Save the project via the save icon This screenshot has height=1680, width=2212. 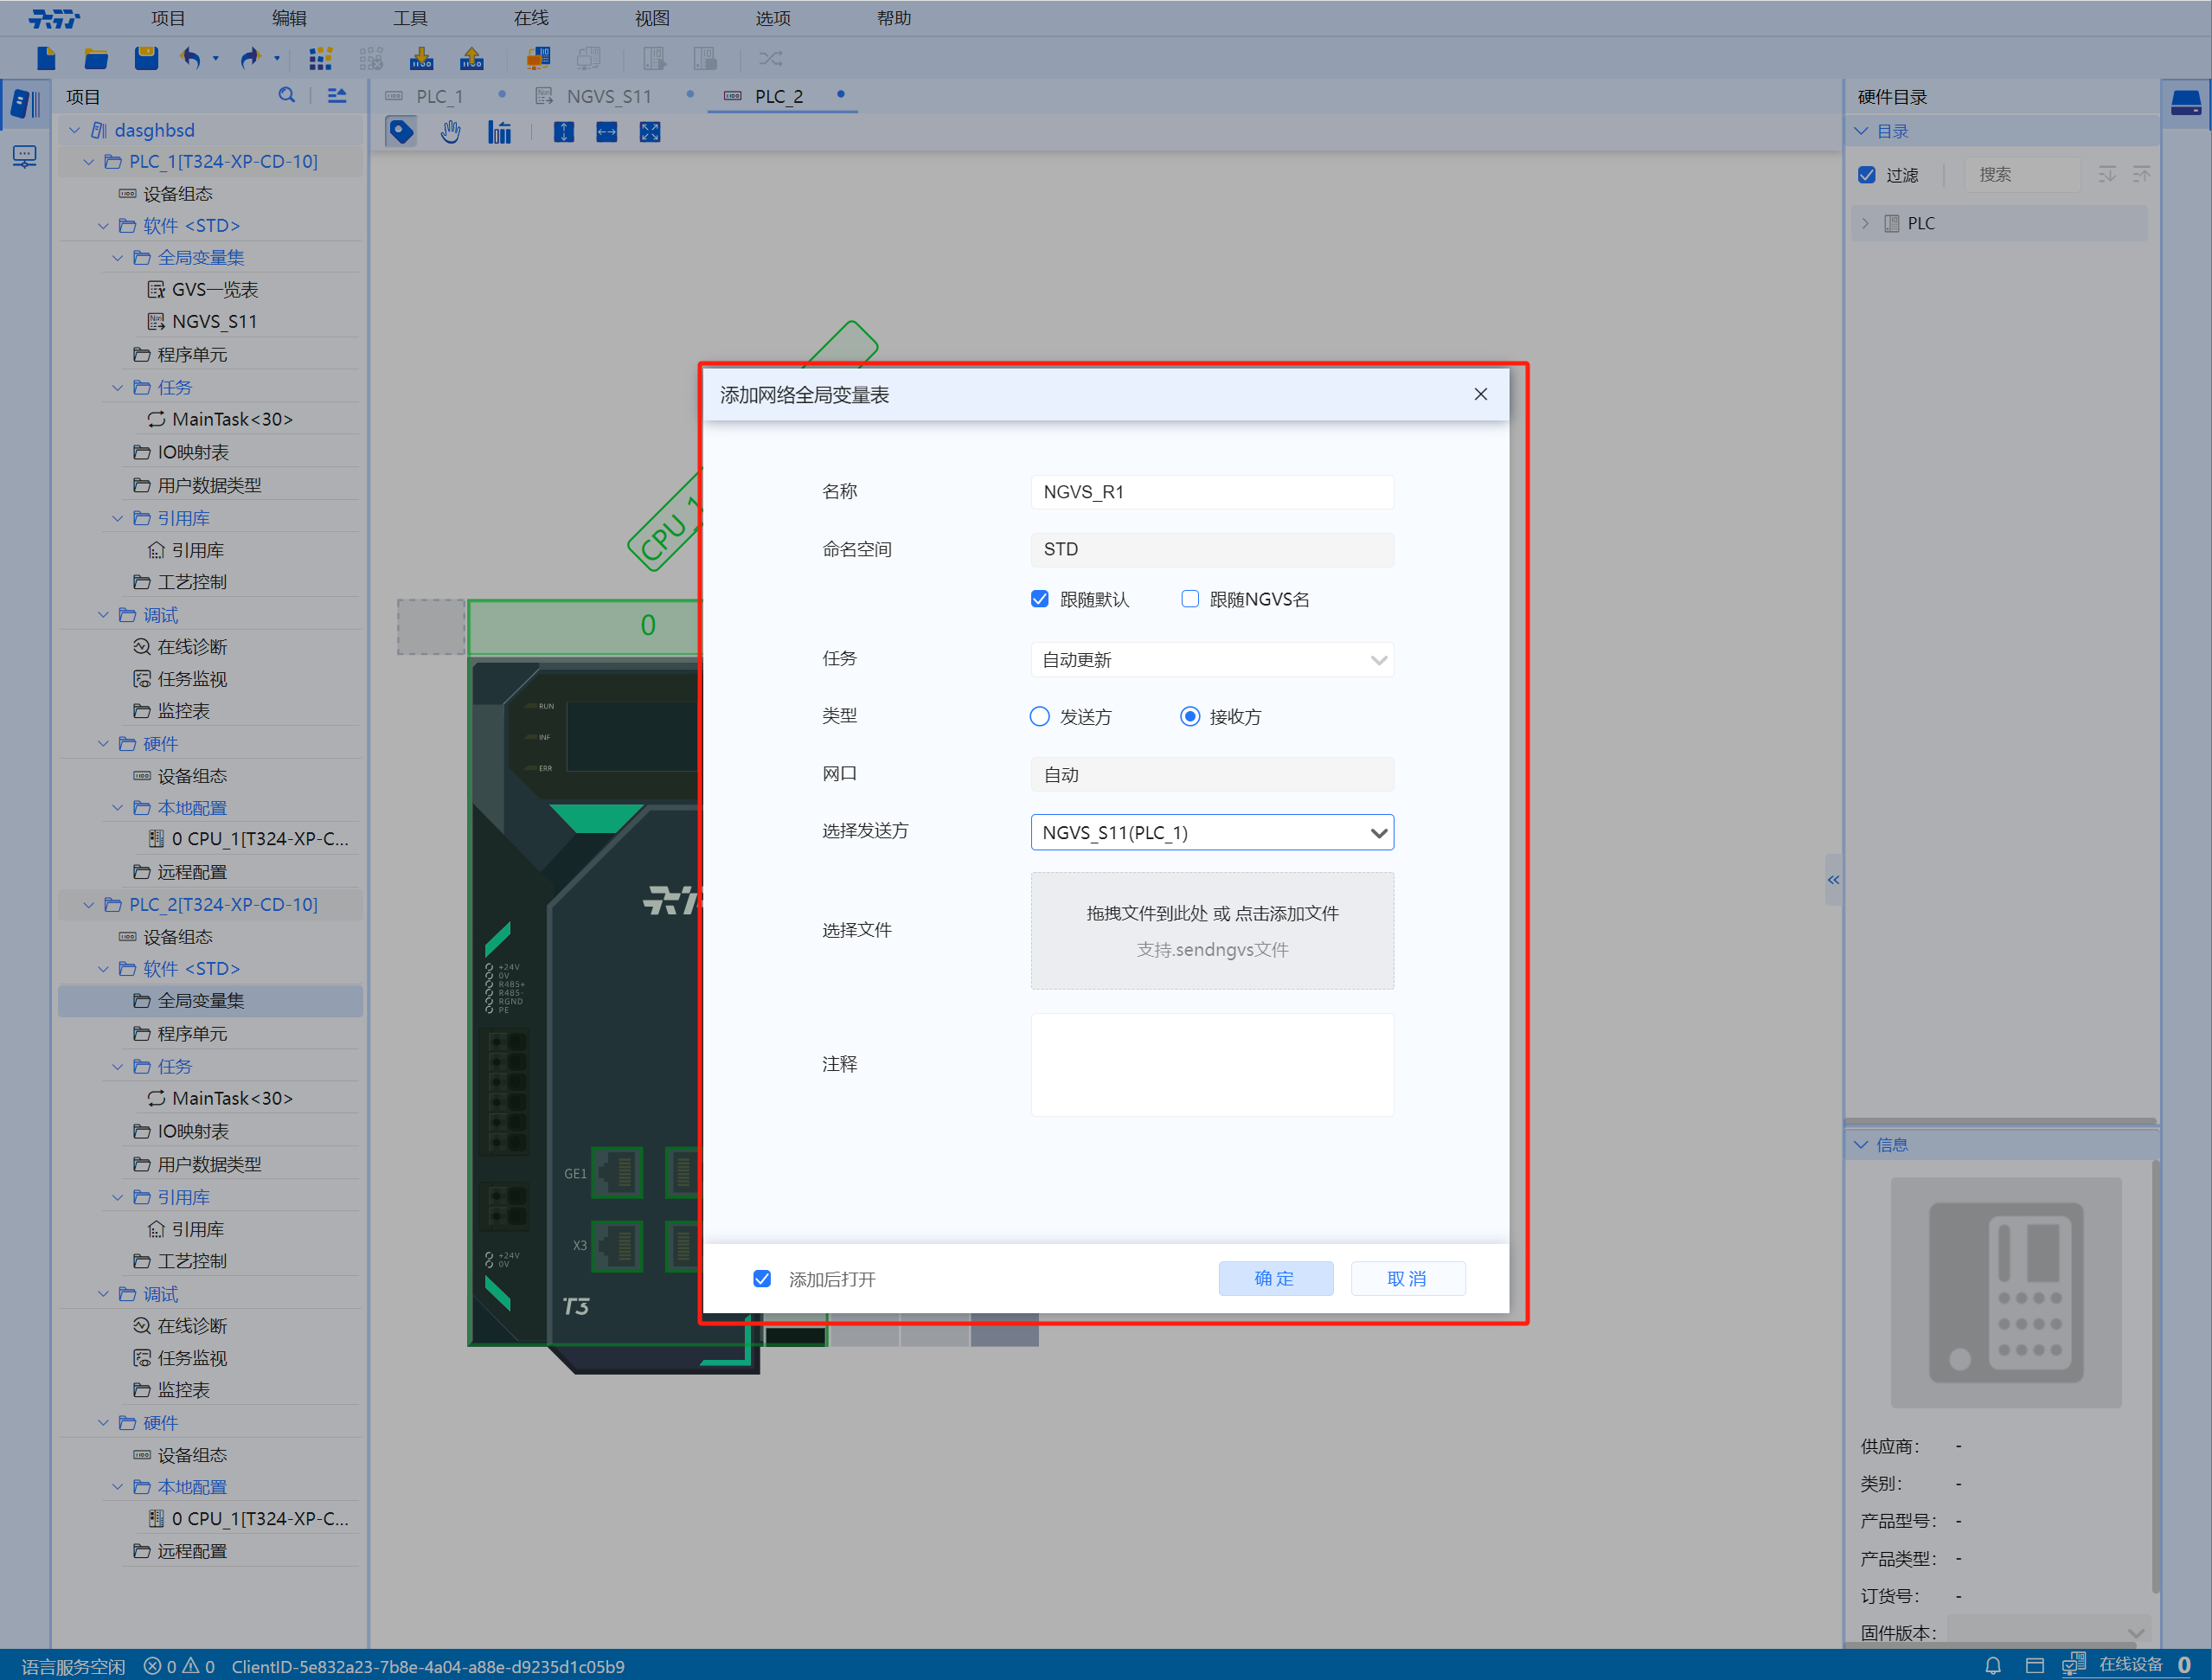(x=145, y=57)
